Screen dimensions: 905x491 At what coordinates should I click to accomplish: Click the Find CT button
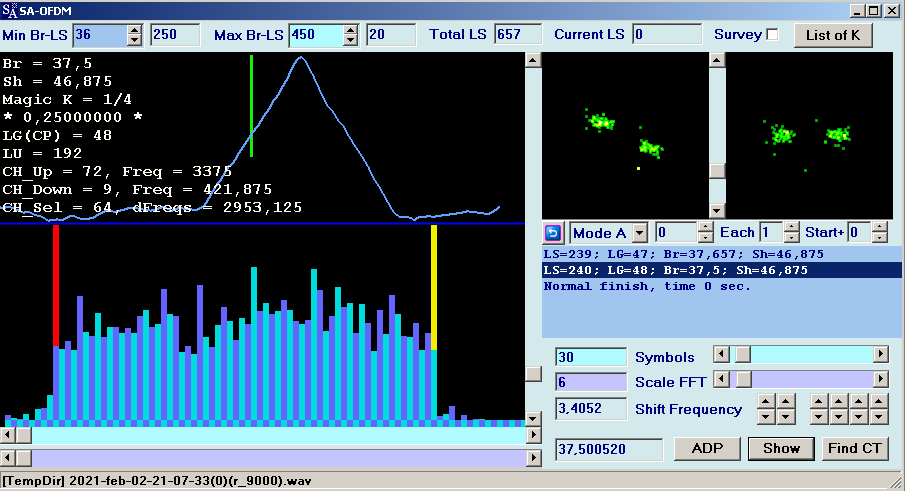click(854, 448)
